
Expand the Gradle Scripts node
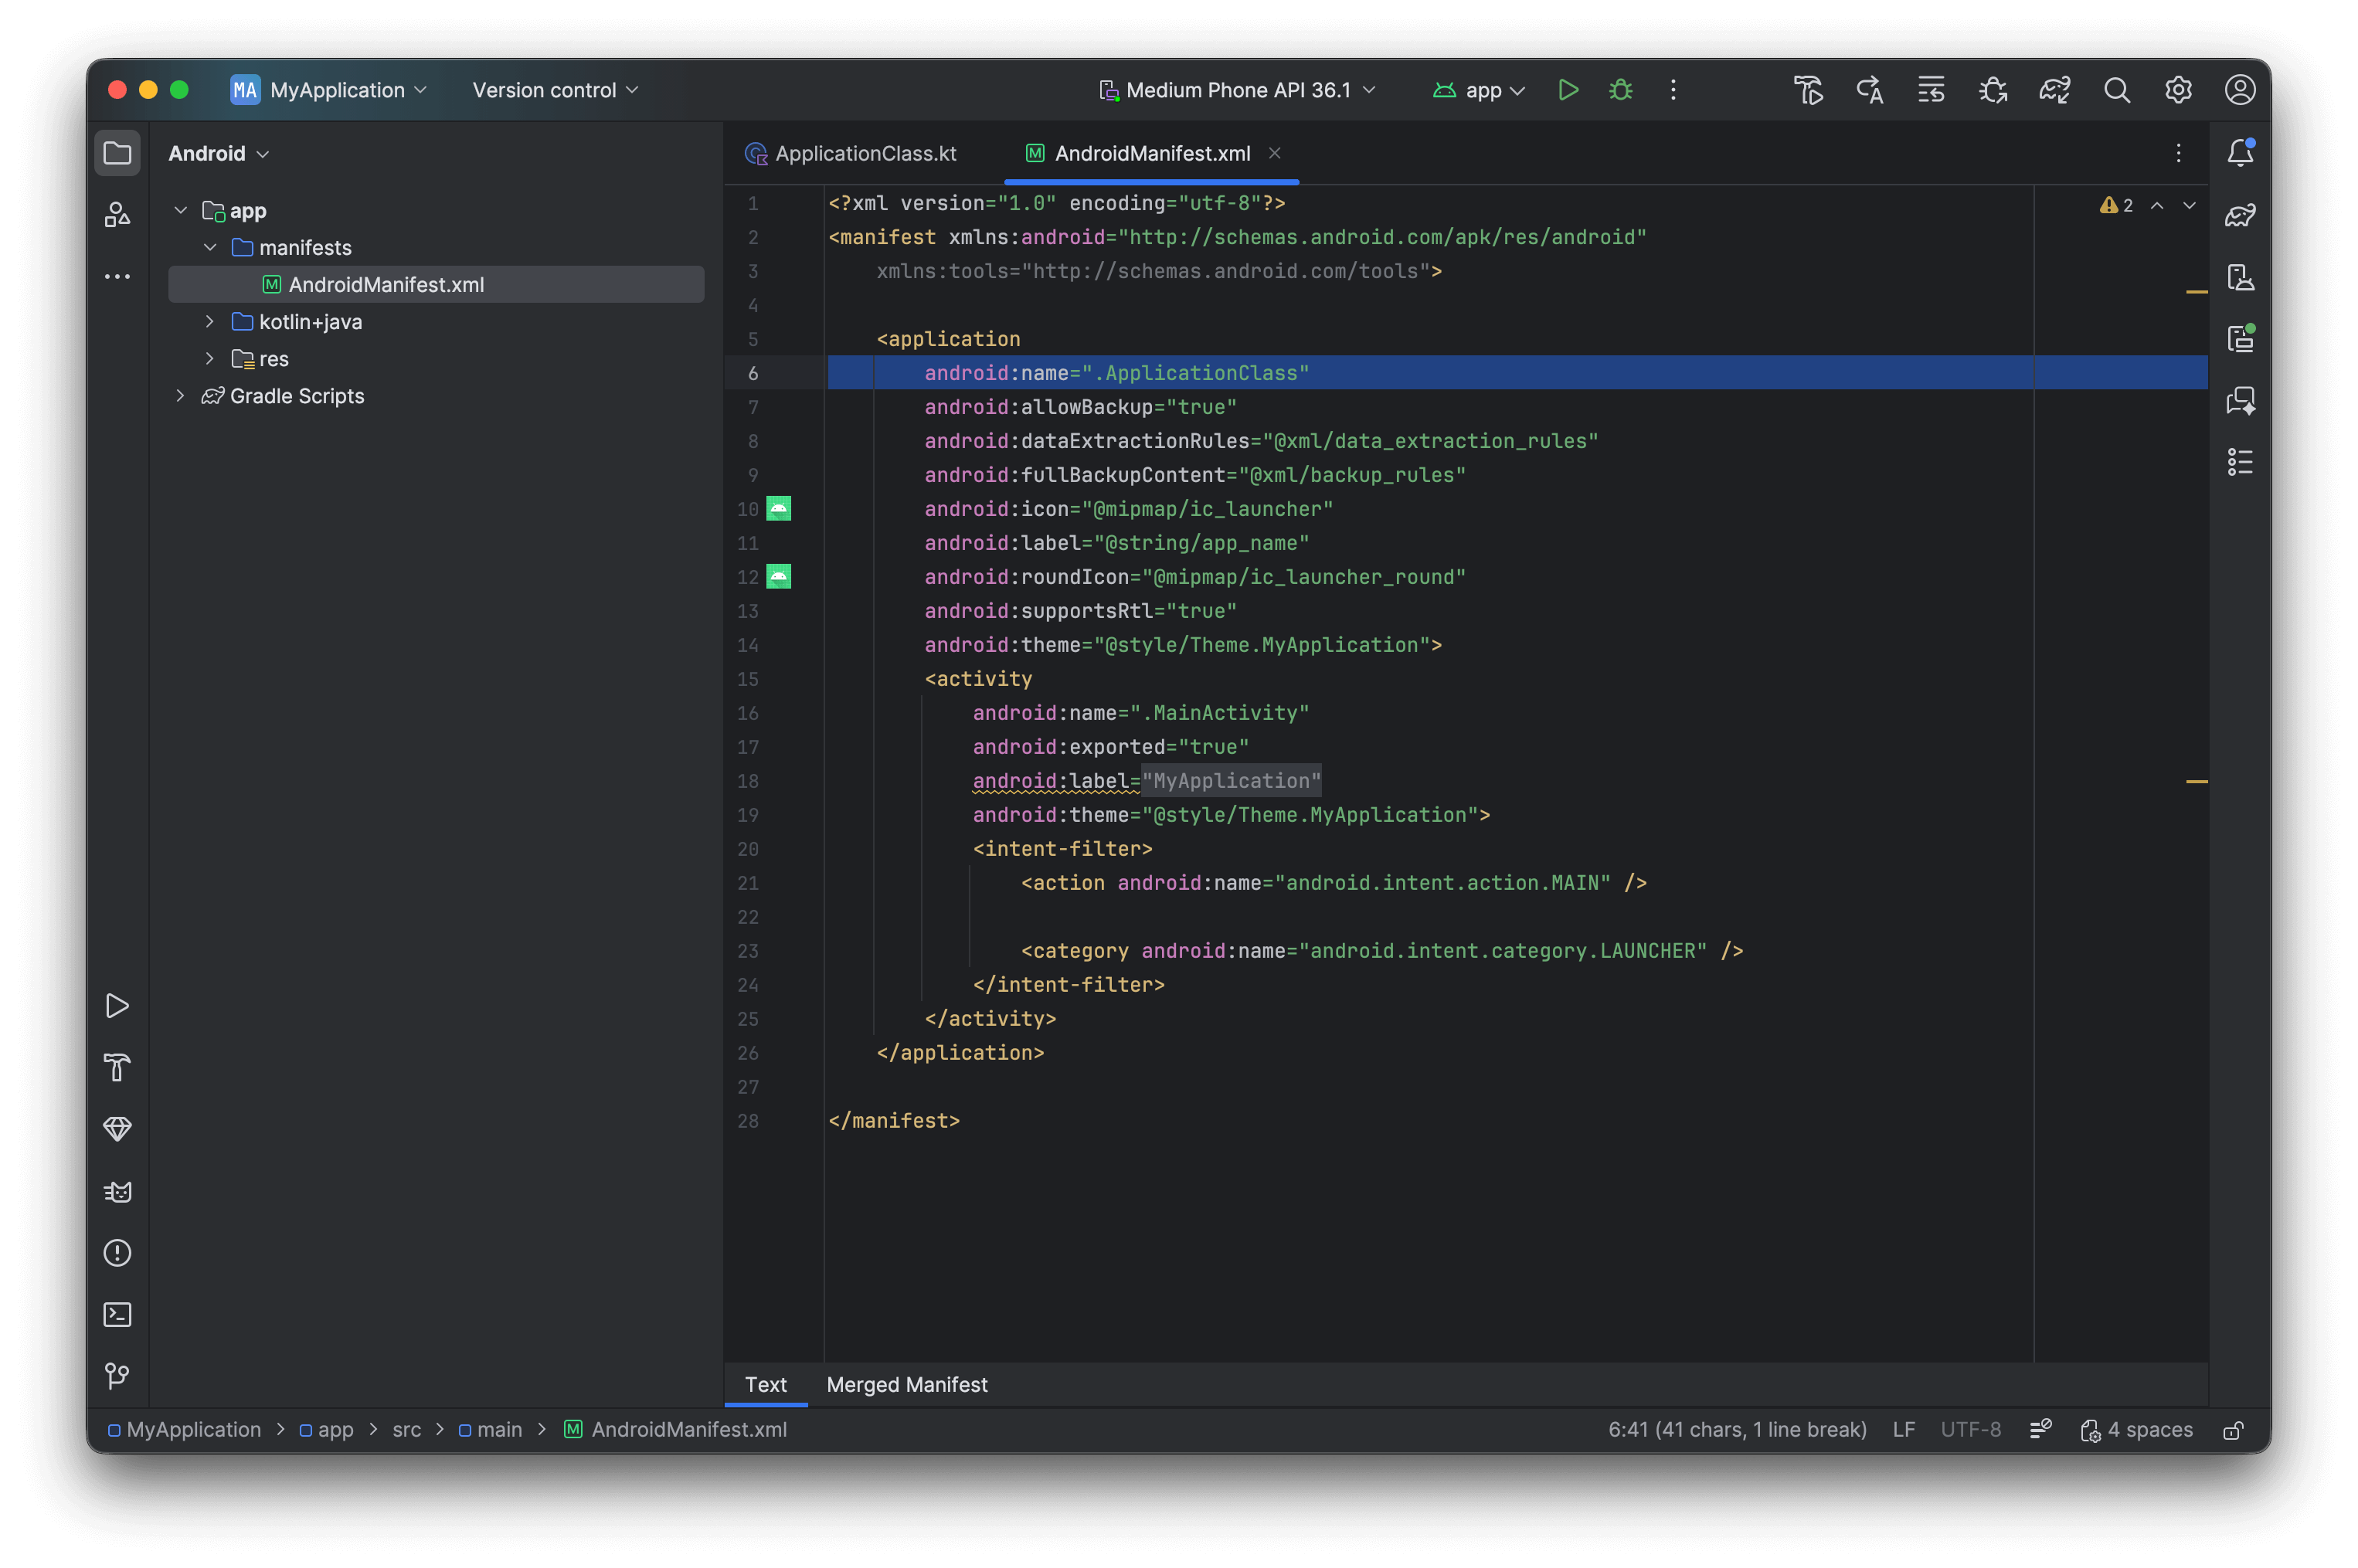[x=180, y=396]
